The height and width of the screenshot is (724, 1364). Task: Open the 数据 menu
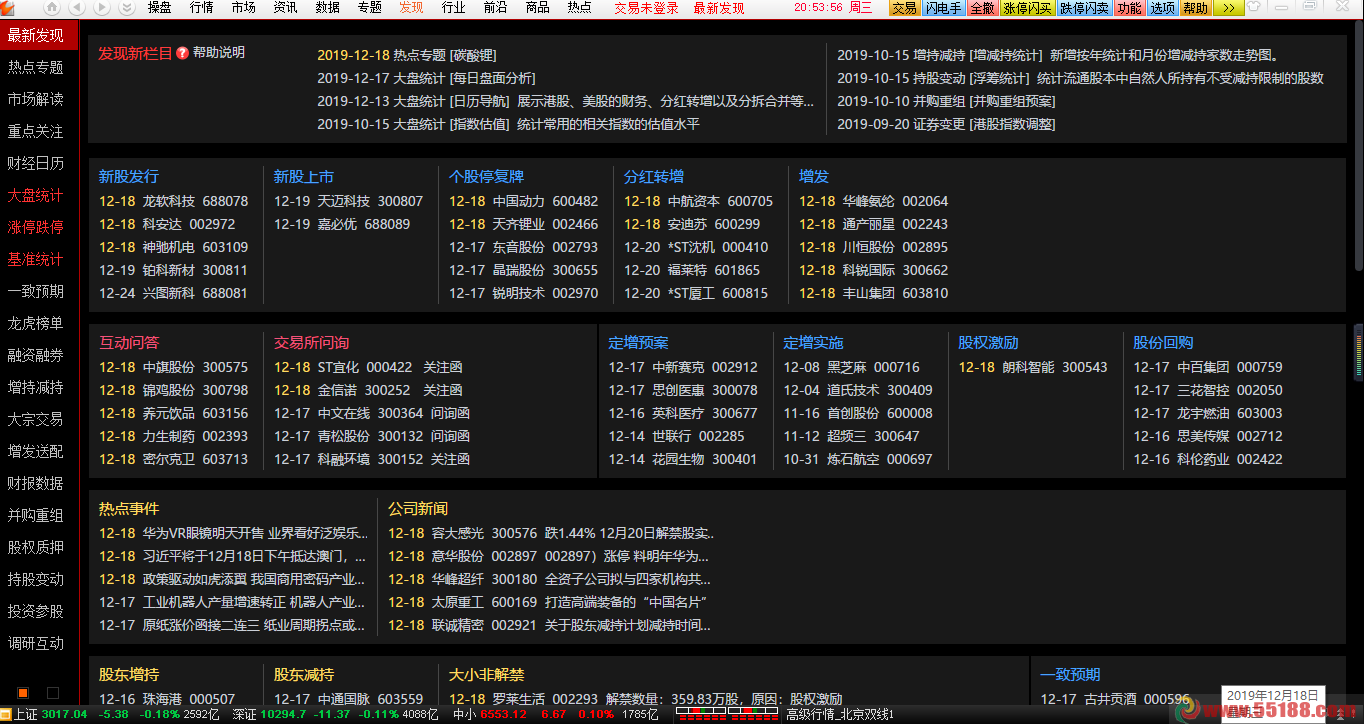tap(327, 8)
